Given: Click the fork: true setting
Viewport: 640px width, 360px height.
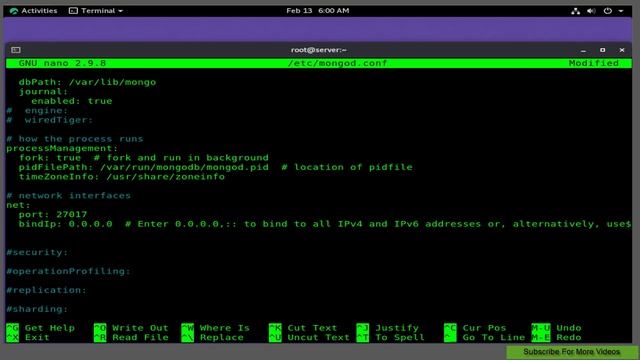Looking at the screenshot, I should coord(50,158).
